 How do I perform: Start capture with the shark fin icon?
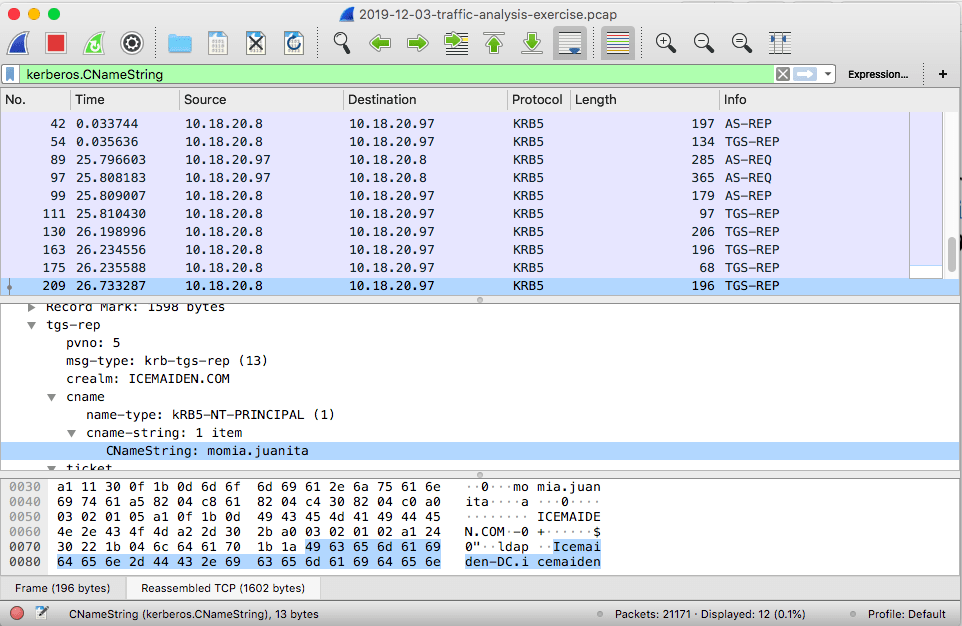coord(18,44)
